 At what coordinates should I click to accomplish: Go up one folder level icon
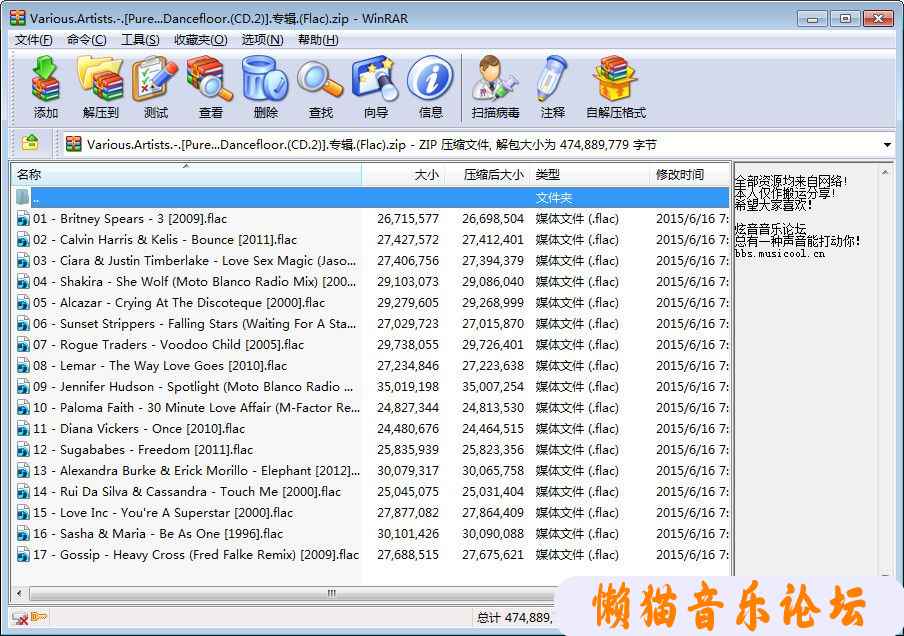tap(30, 143)
